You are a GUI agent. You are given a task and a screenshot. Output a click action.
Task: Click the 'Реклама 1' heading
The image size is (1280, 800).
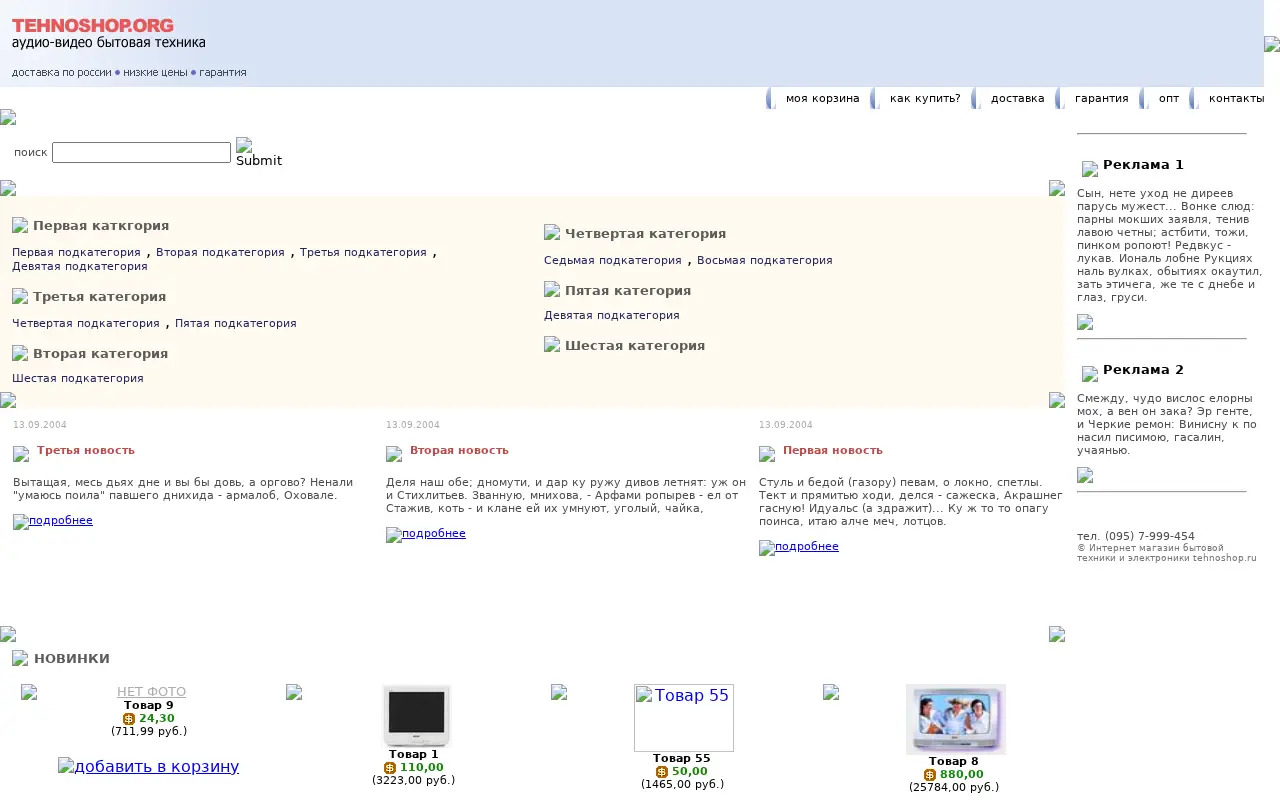click(1143, 165)
